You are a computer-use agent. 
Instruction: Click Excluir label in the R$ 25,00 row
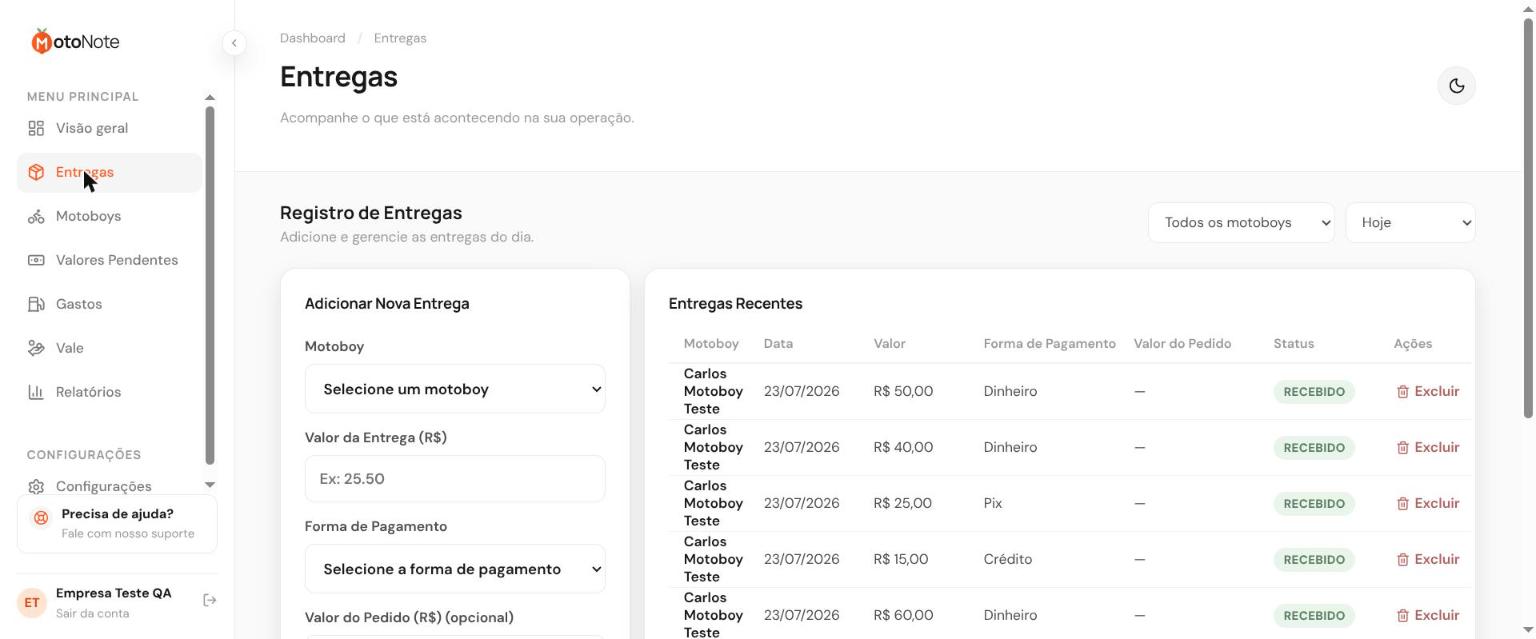pyautogui.click(x=1437, y=503)
